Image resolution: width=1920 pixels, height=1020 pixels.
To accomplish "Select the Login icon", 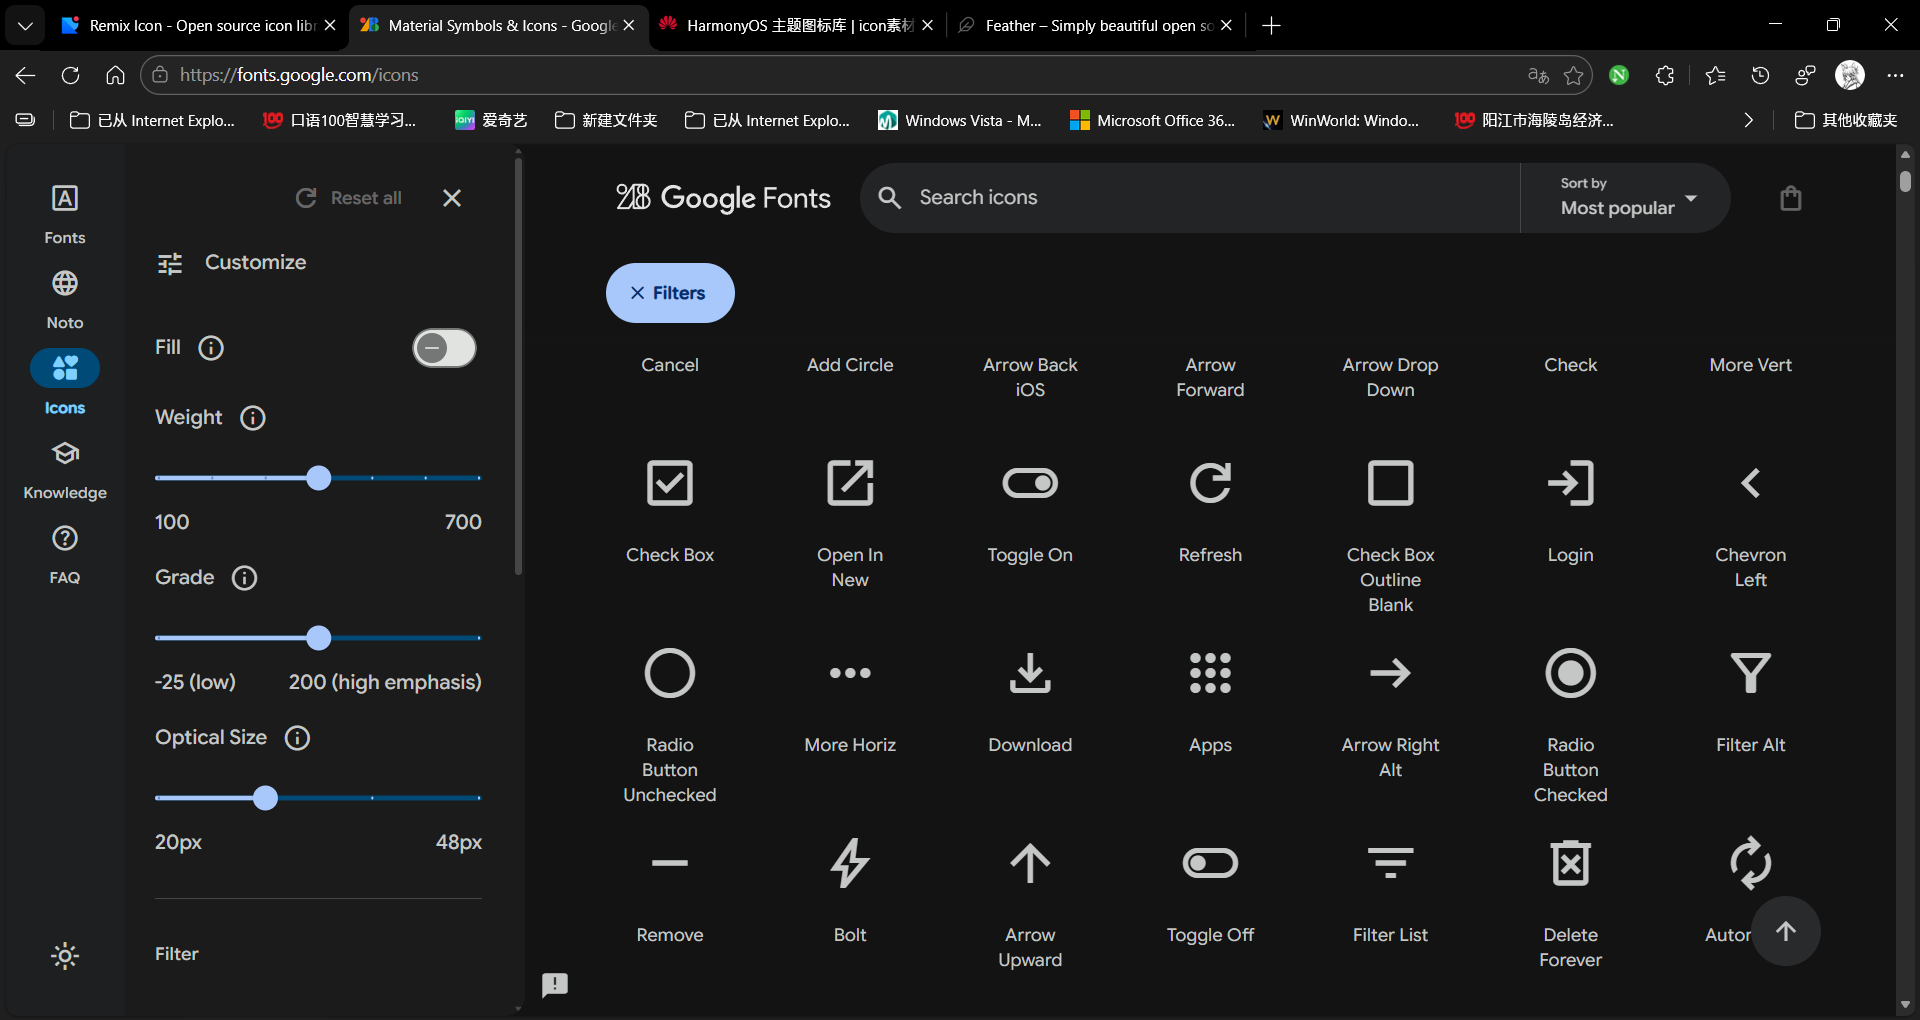I will (1570, 483).
